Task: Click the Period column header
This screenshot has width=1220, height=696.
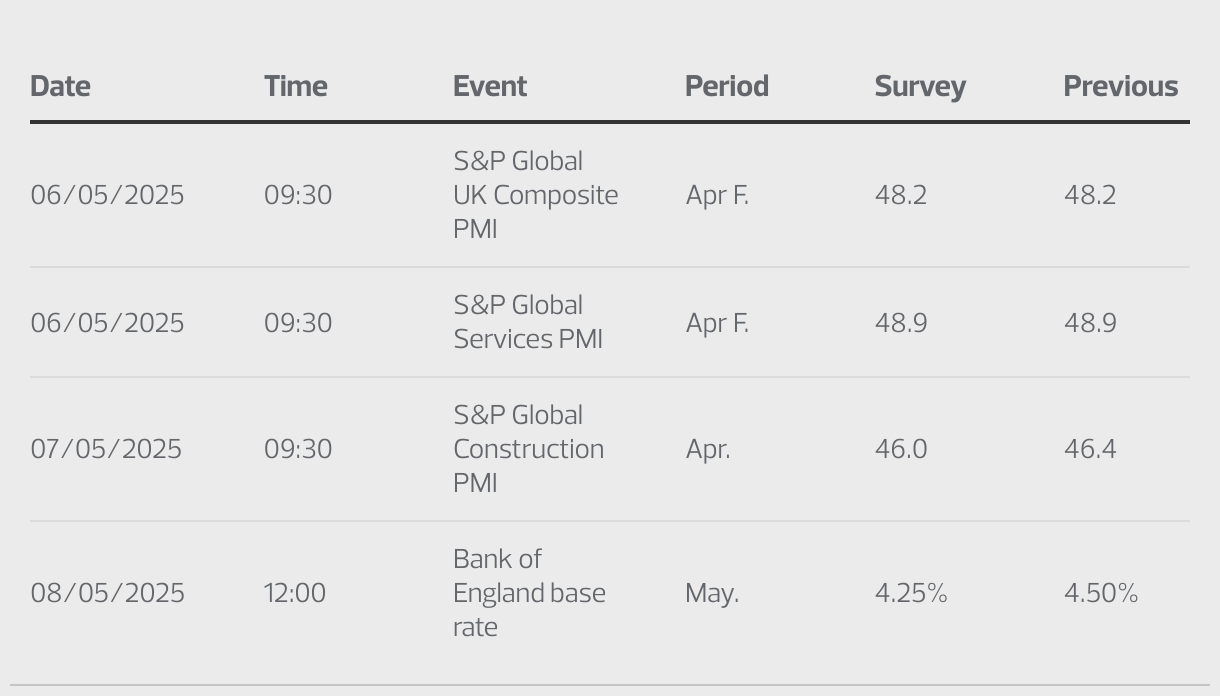Action: click(x=726, y=86)
